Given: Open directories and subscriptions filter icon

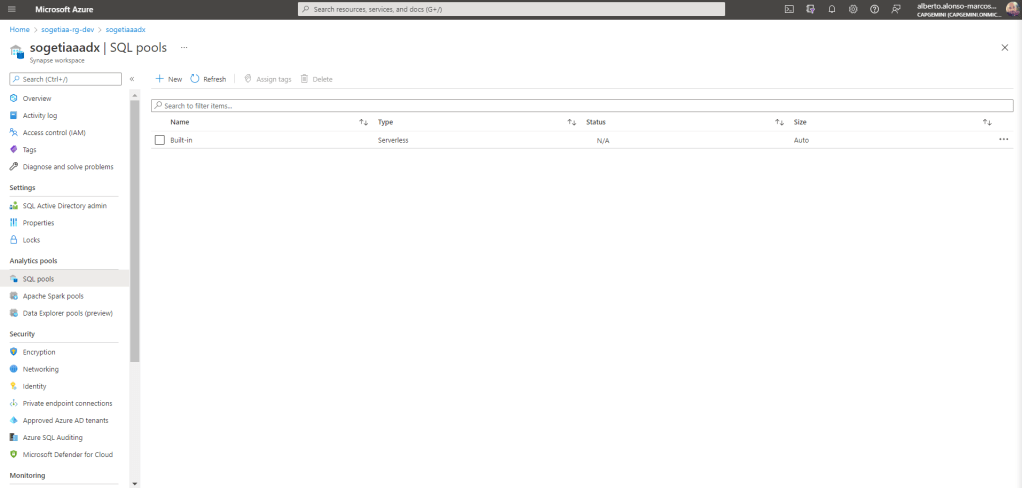Looking at the screenshot, I should (x=810, y=9).
